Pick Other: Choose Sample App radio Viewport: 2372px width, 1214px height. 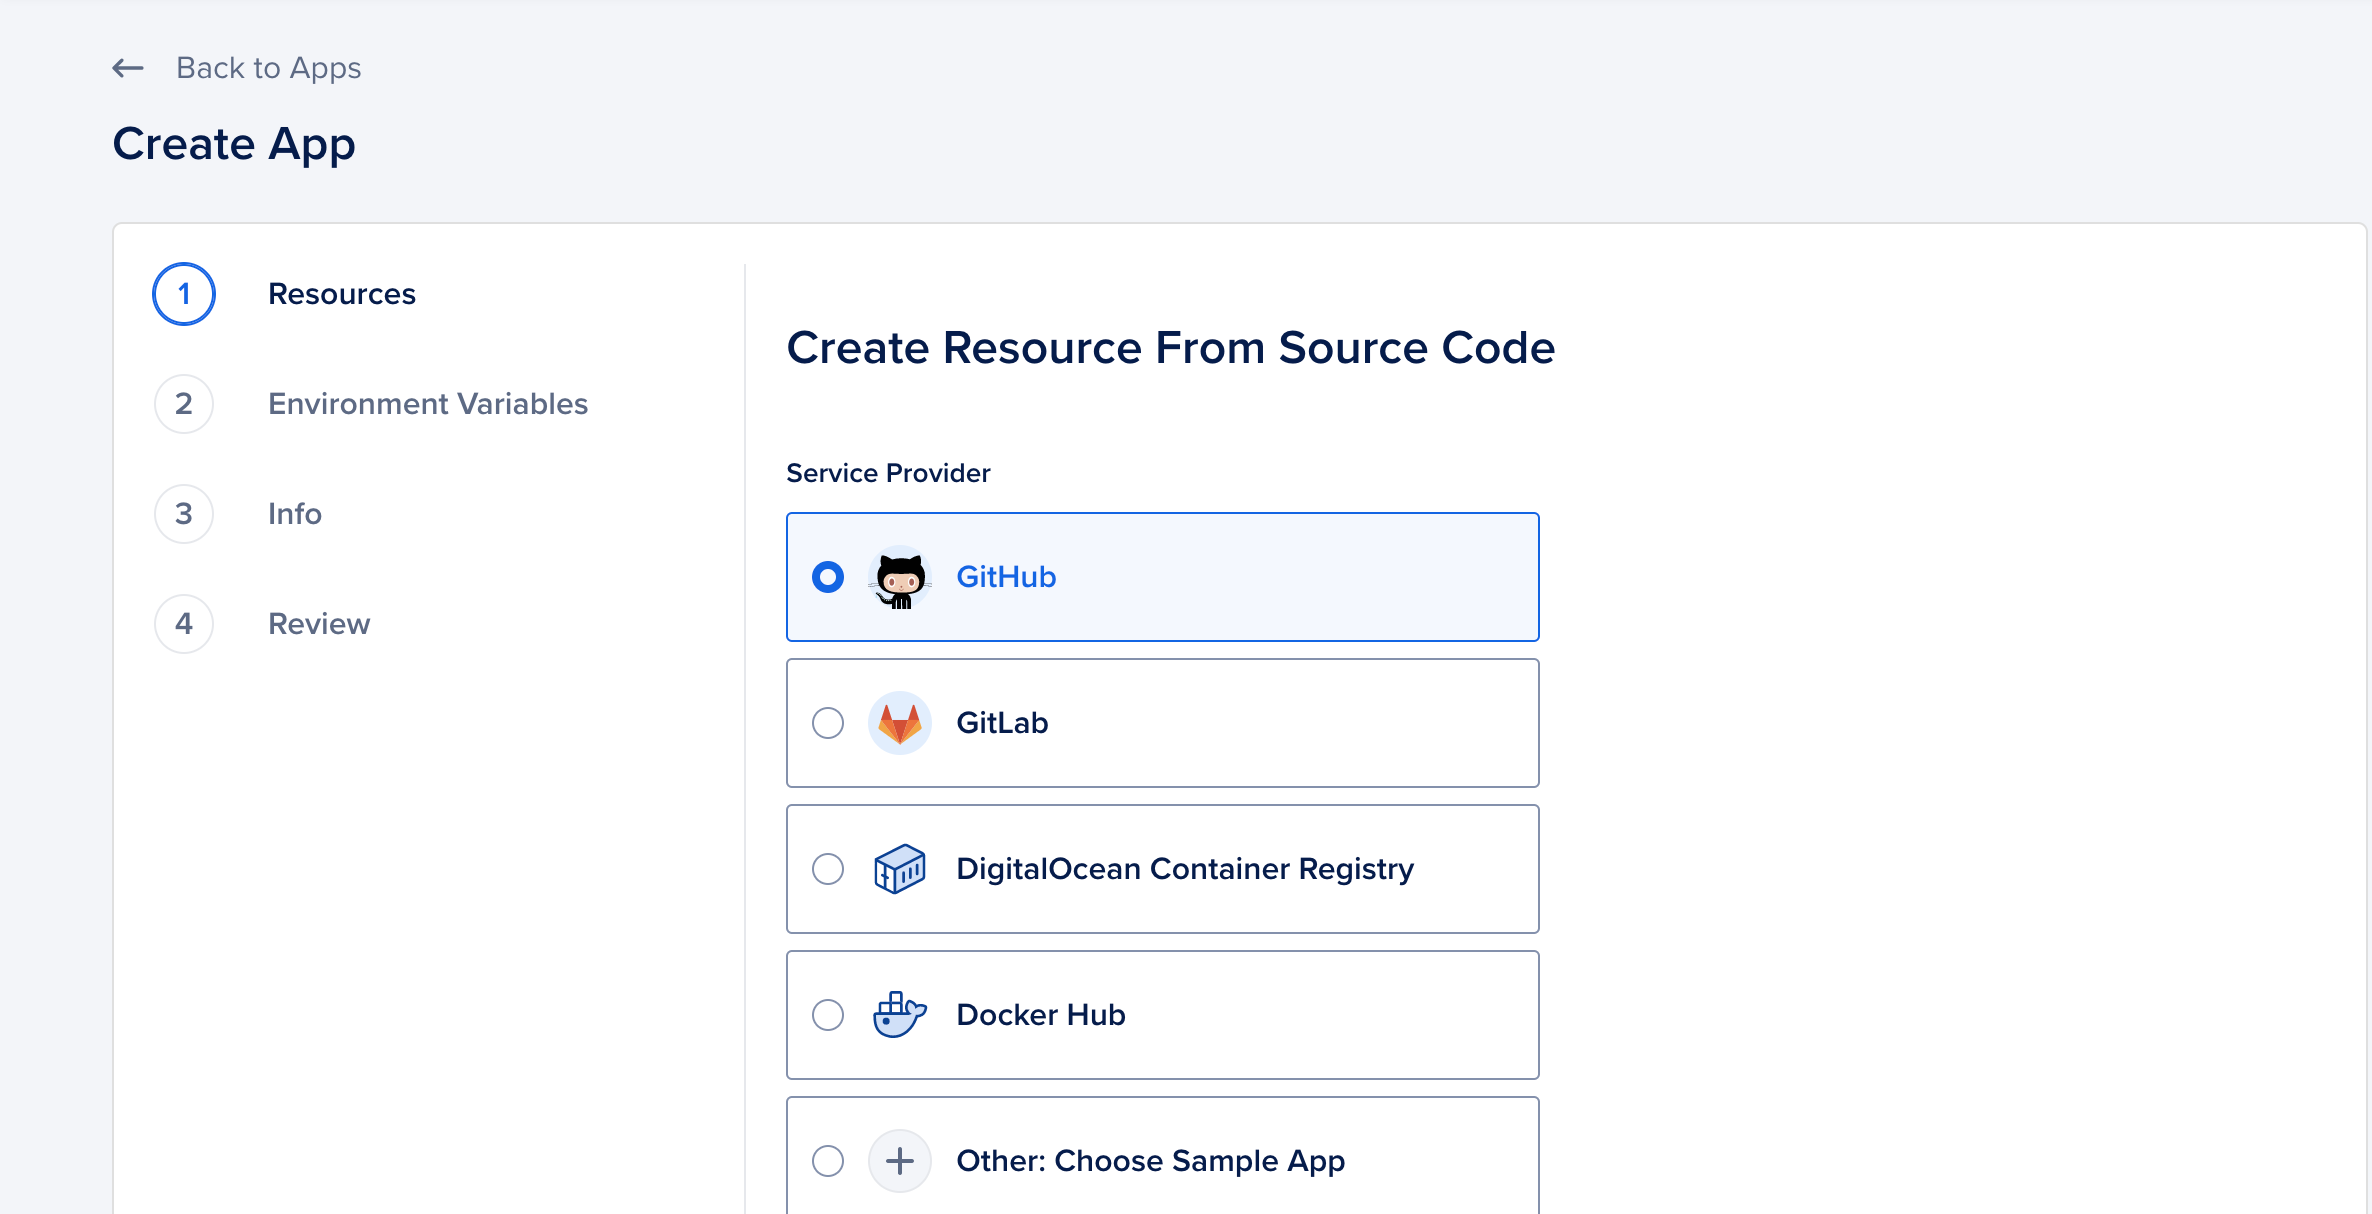click(x=828, y=1161)
